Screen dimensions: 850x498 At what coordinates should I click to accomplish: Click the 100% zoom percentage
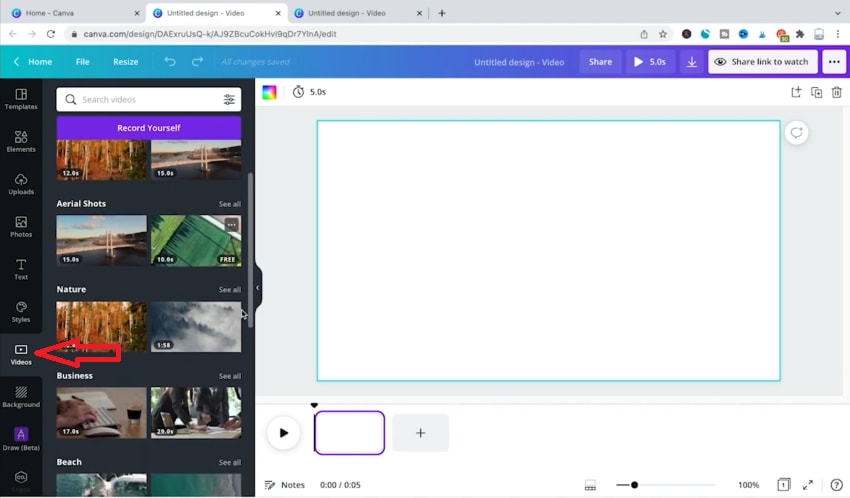tap(748, 485)
